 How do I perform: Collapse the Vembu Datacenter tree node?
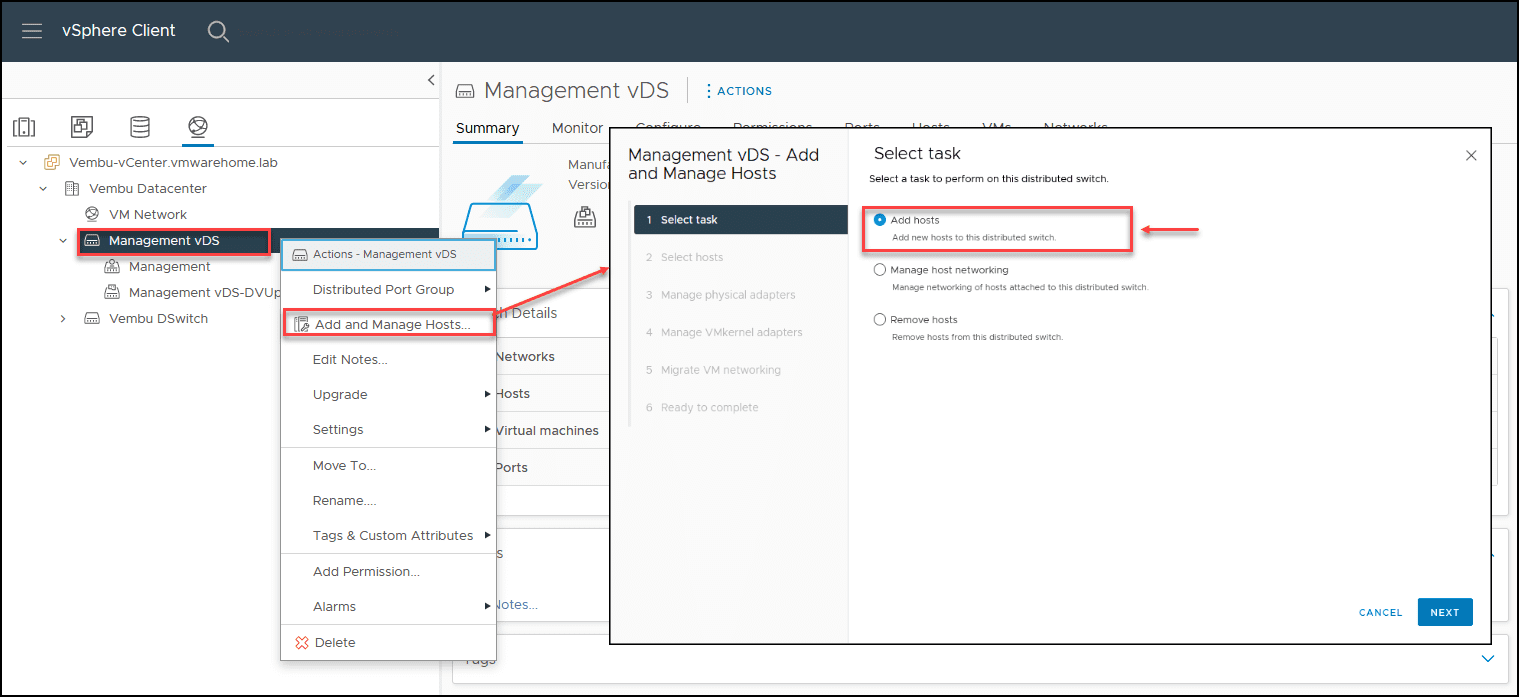pos(43,188)
